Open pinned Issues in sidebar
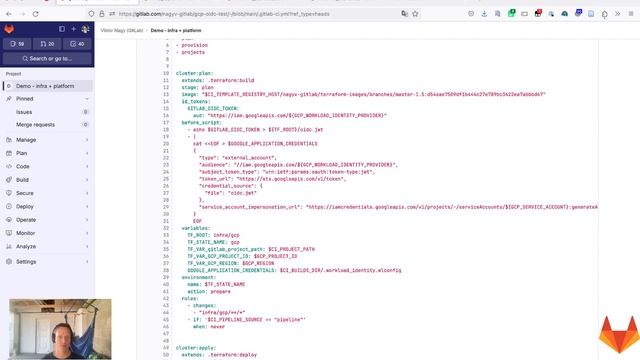The image size is (640, 360). pos(47,112)
